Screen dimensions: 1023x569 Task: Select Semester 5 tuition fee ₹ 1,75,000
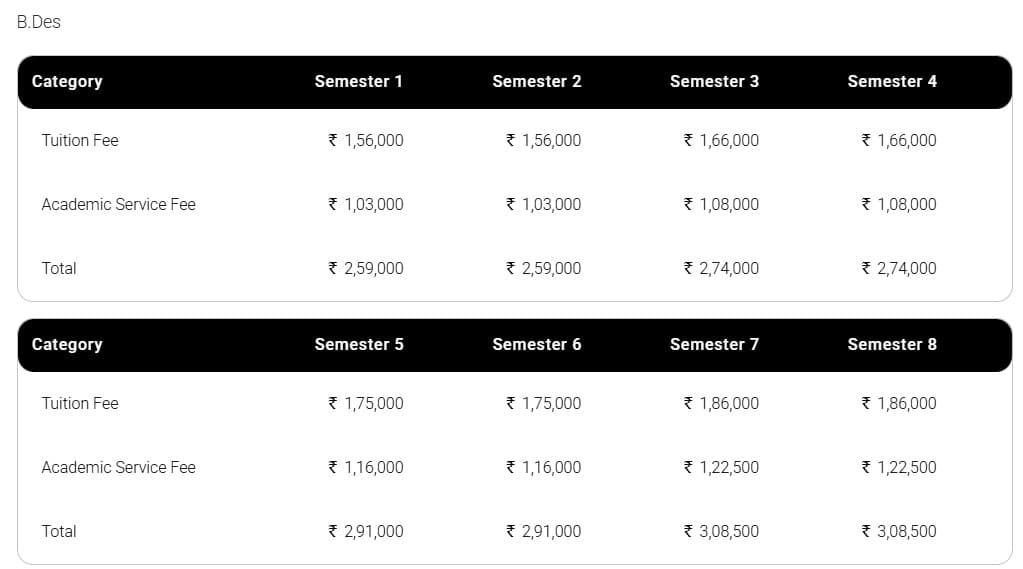[366, 403]
